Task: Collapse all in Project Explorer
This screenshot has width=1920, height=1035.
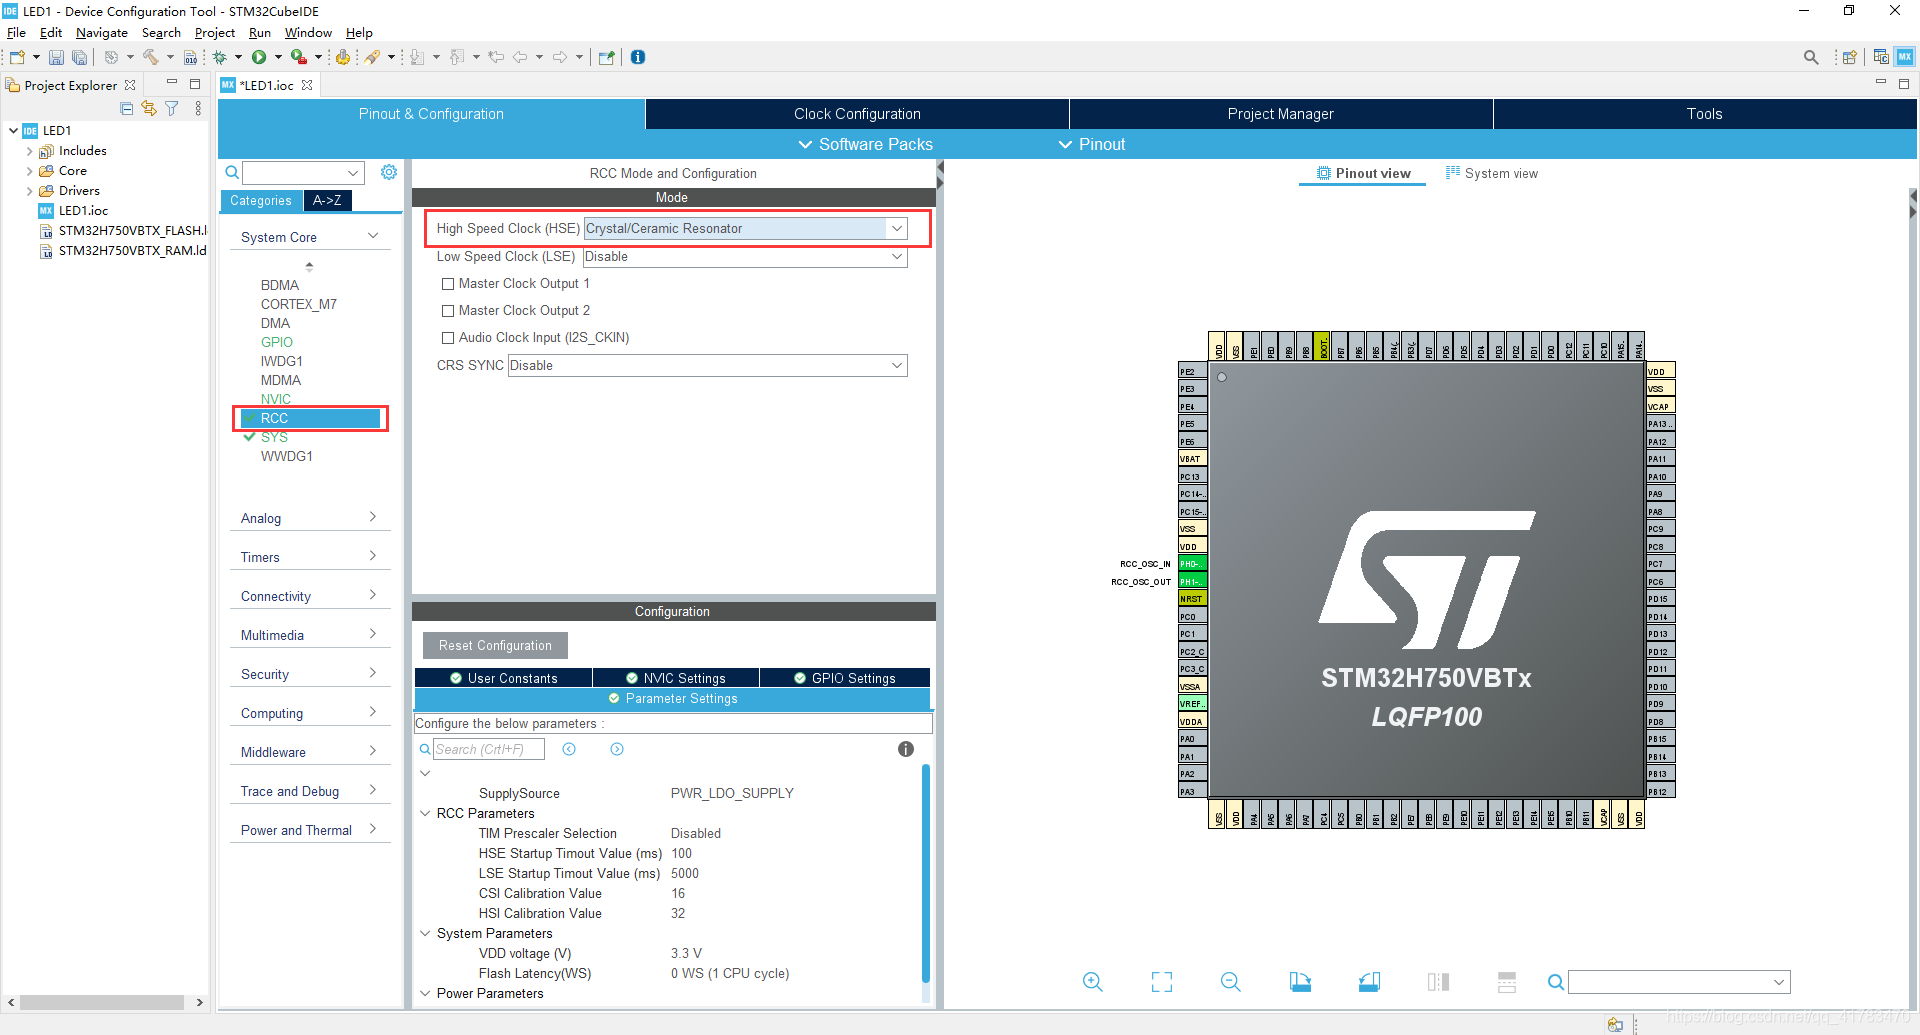Action: [x=127, y=108]
